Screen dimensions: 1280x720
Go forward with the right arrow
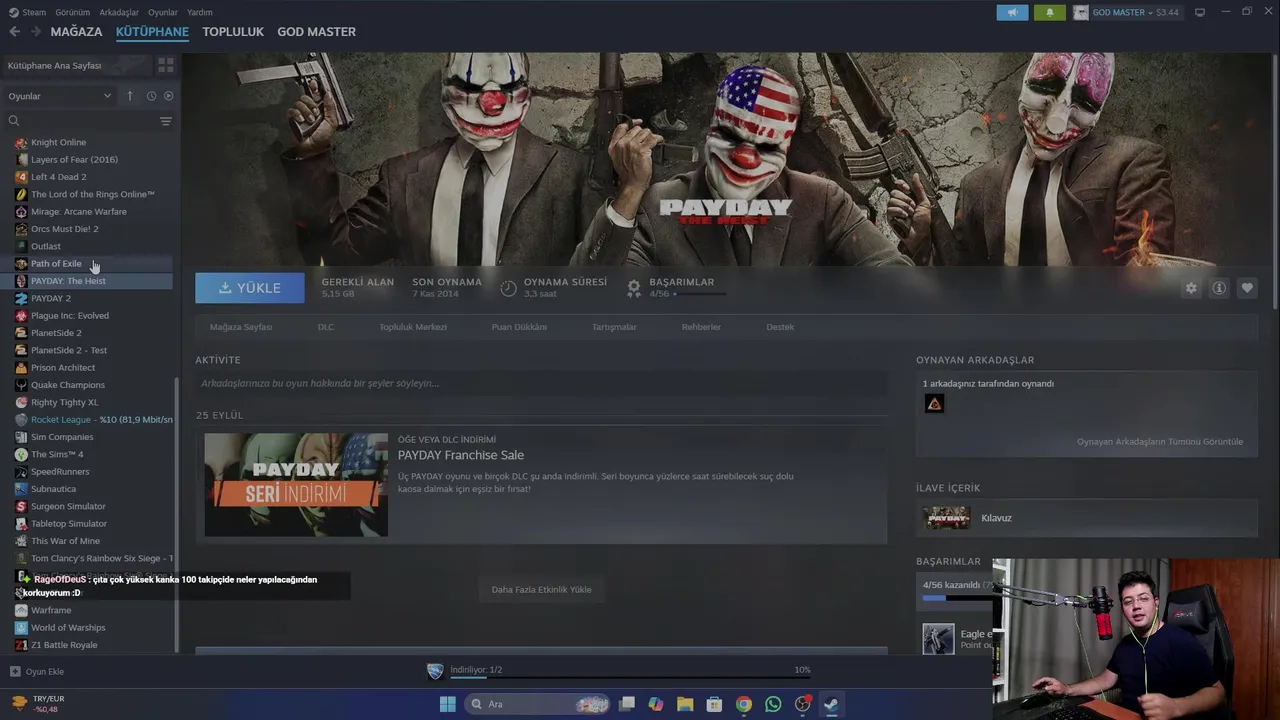36,32
